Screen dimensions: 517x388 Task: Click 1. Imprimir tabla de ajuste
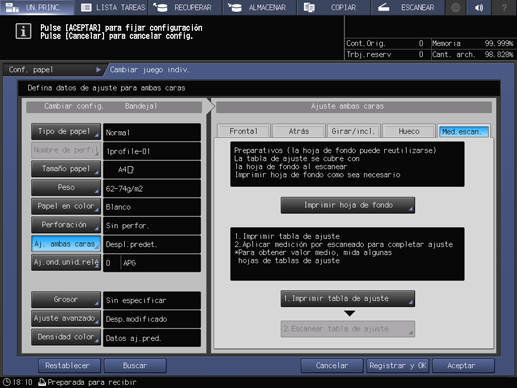coord(348,298)
